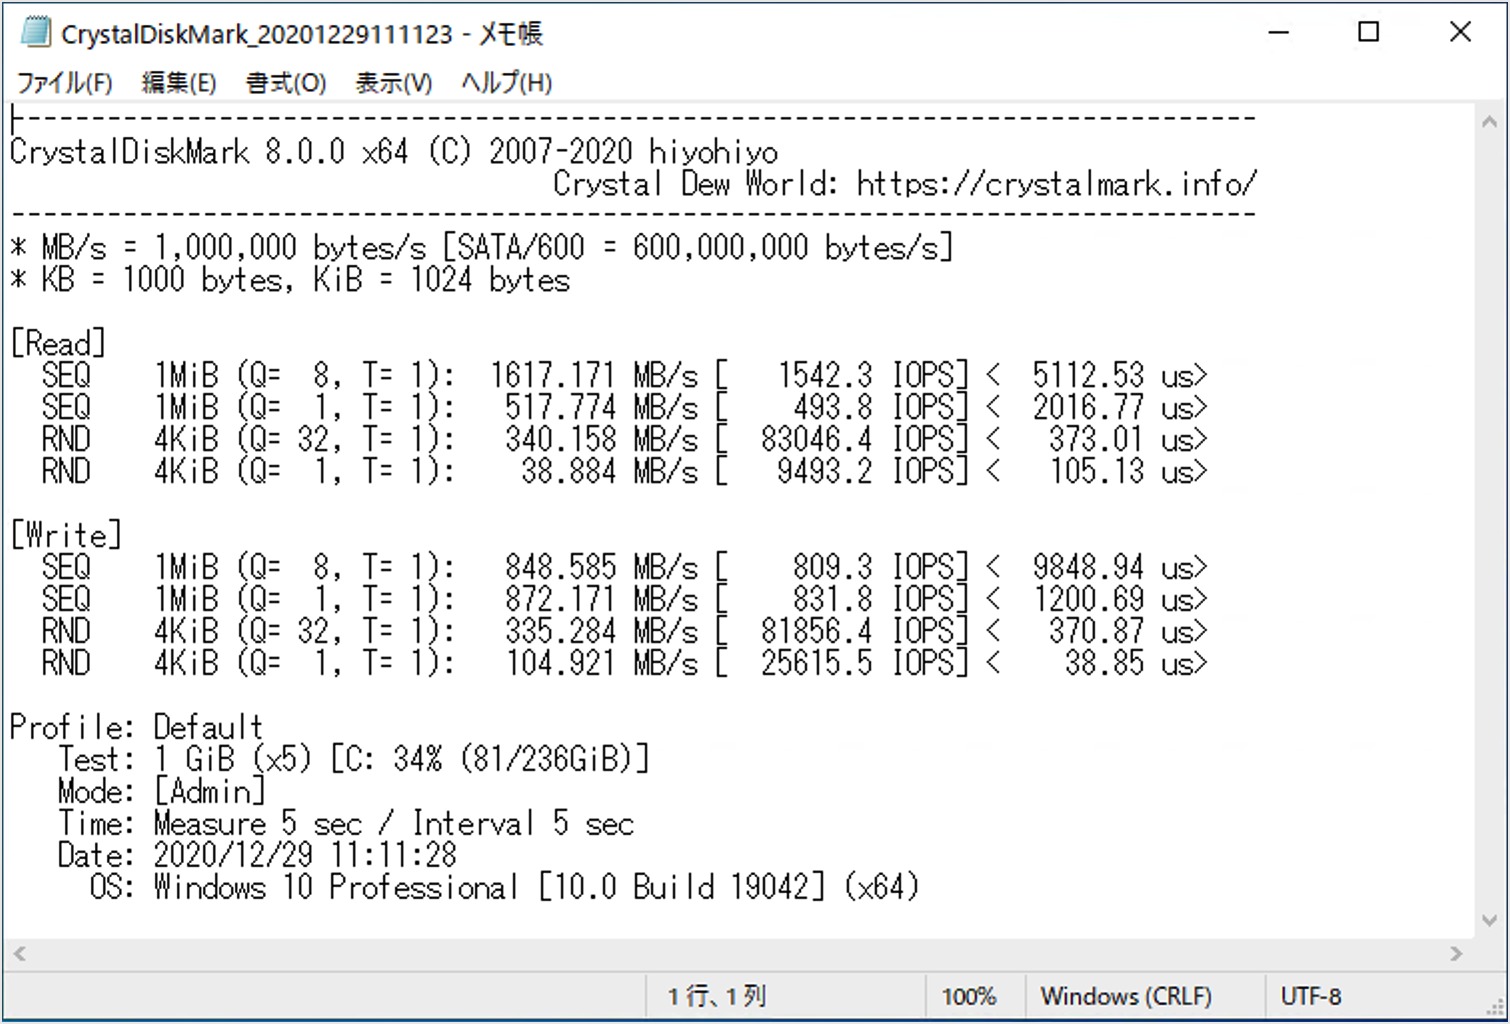This screenshot has width=1510, height=1024.
Task: Open the ヘルプ(H) menu
Action: click(x=506, y=83)
